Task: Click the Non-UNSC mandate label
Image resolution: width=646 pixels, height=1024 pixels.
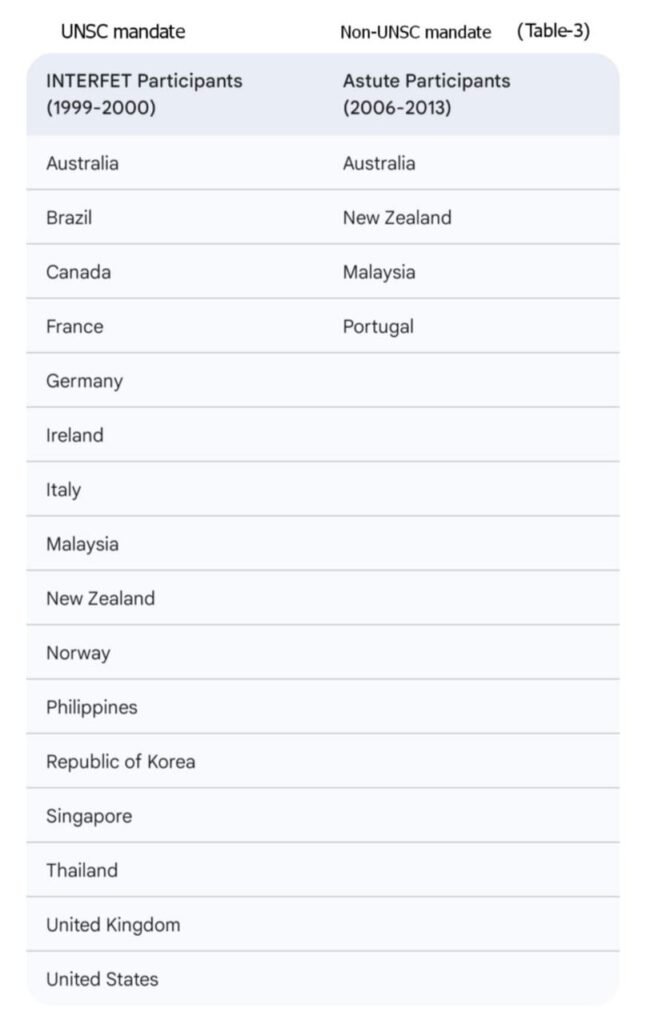Action: click(x=415, y=32)
